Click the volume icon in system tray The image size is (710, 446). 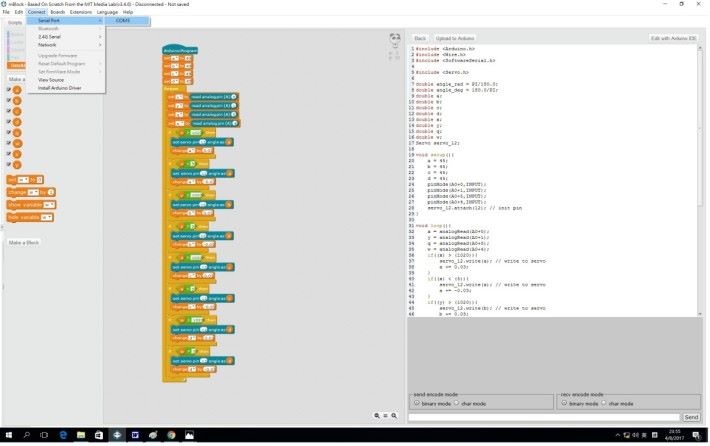coord(635,435)
